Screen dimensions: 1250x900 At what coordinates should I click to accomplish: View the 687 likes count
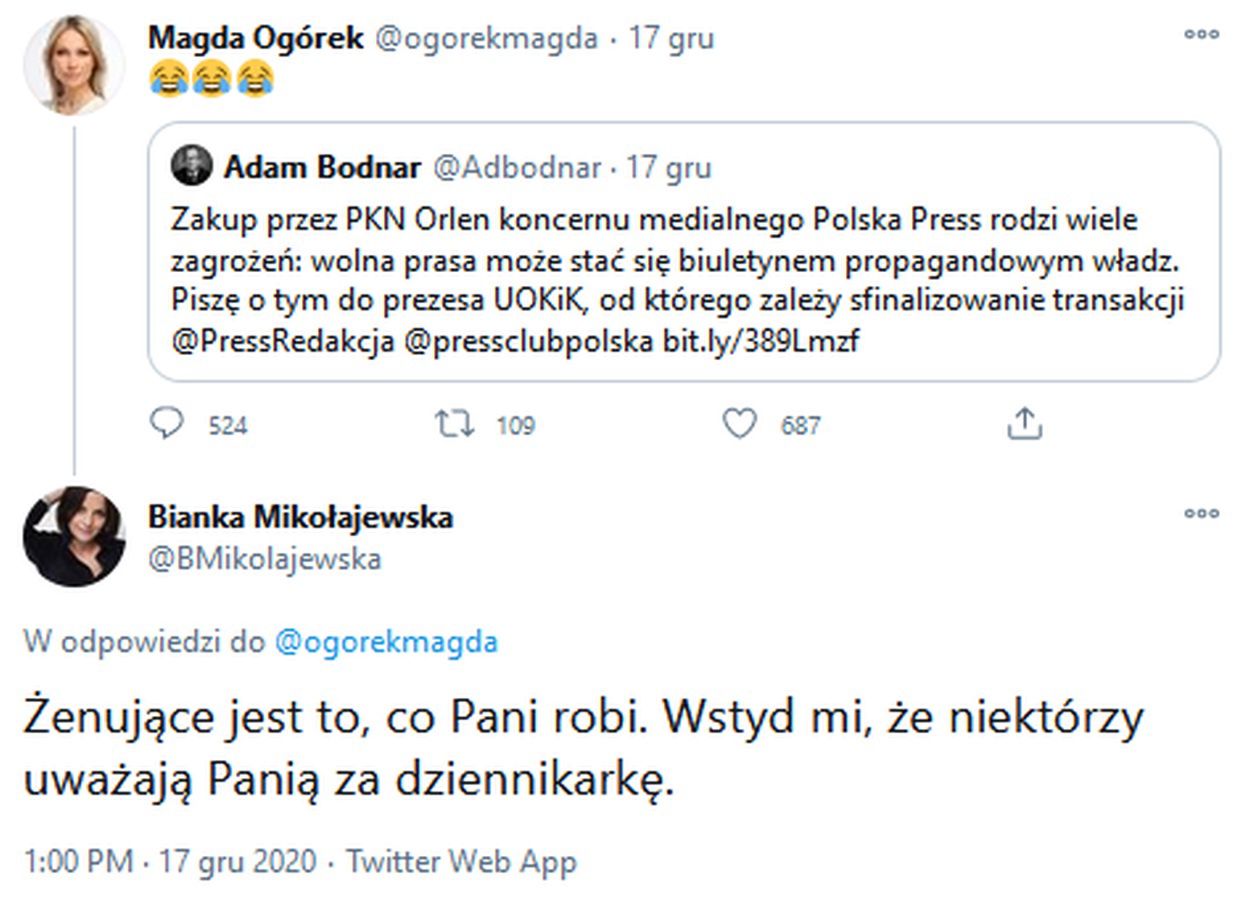point(800,426)
